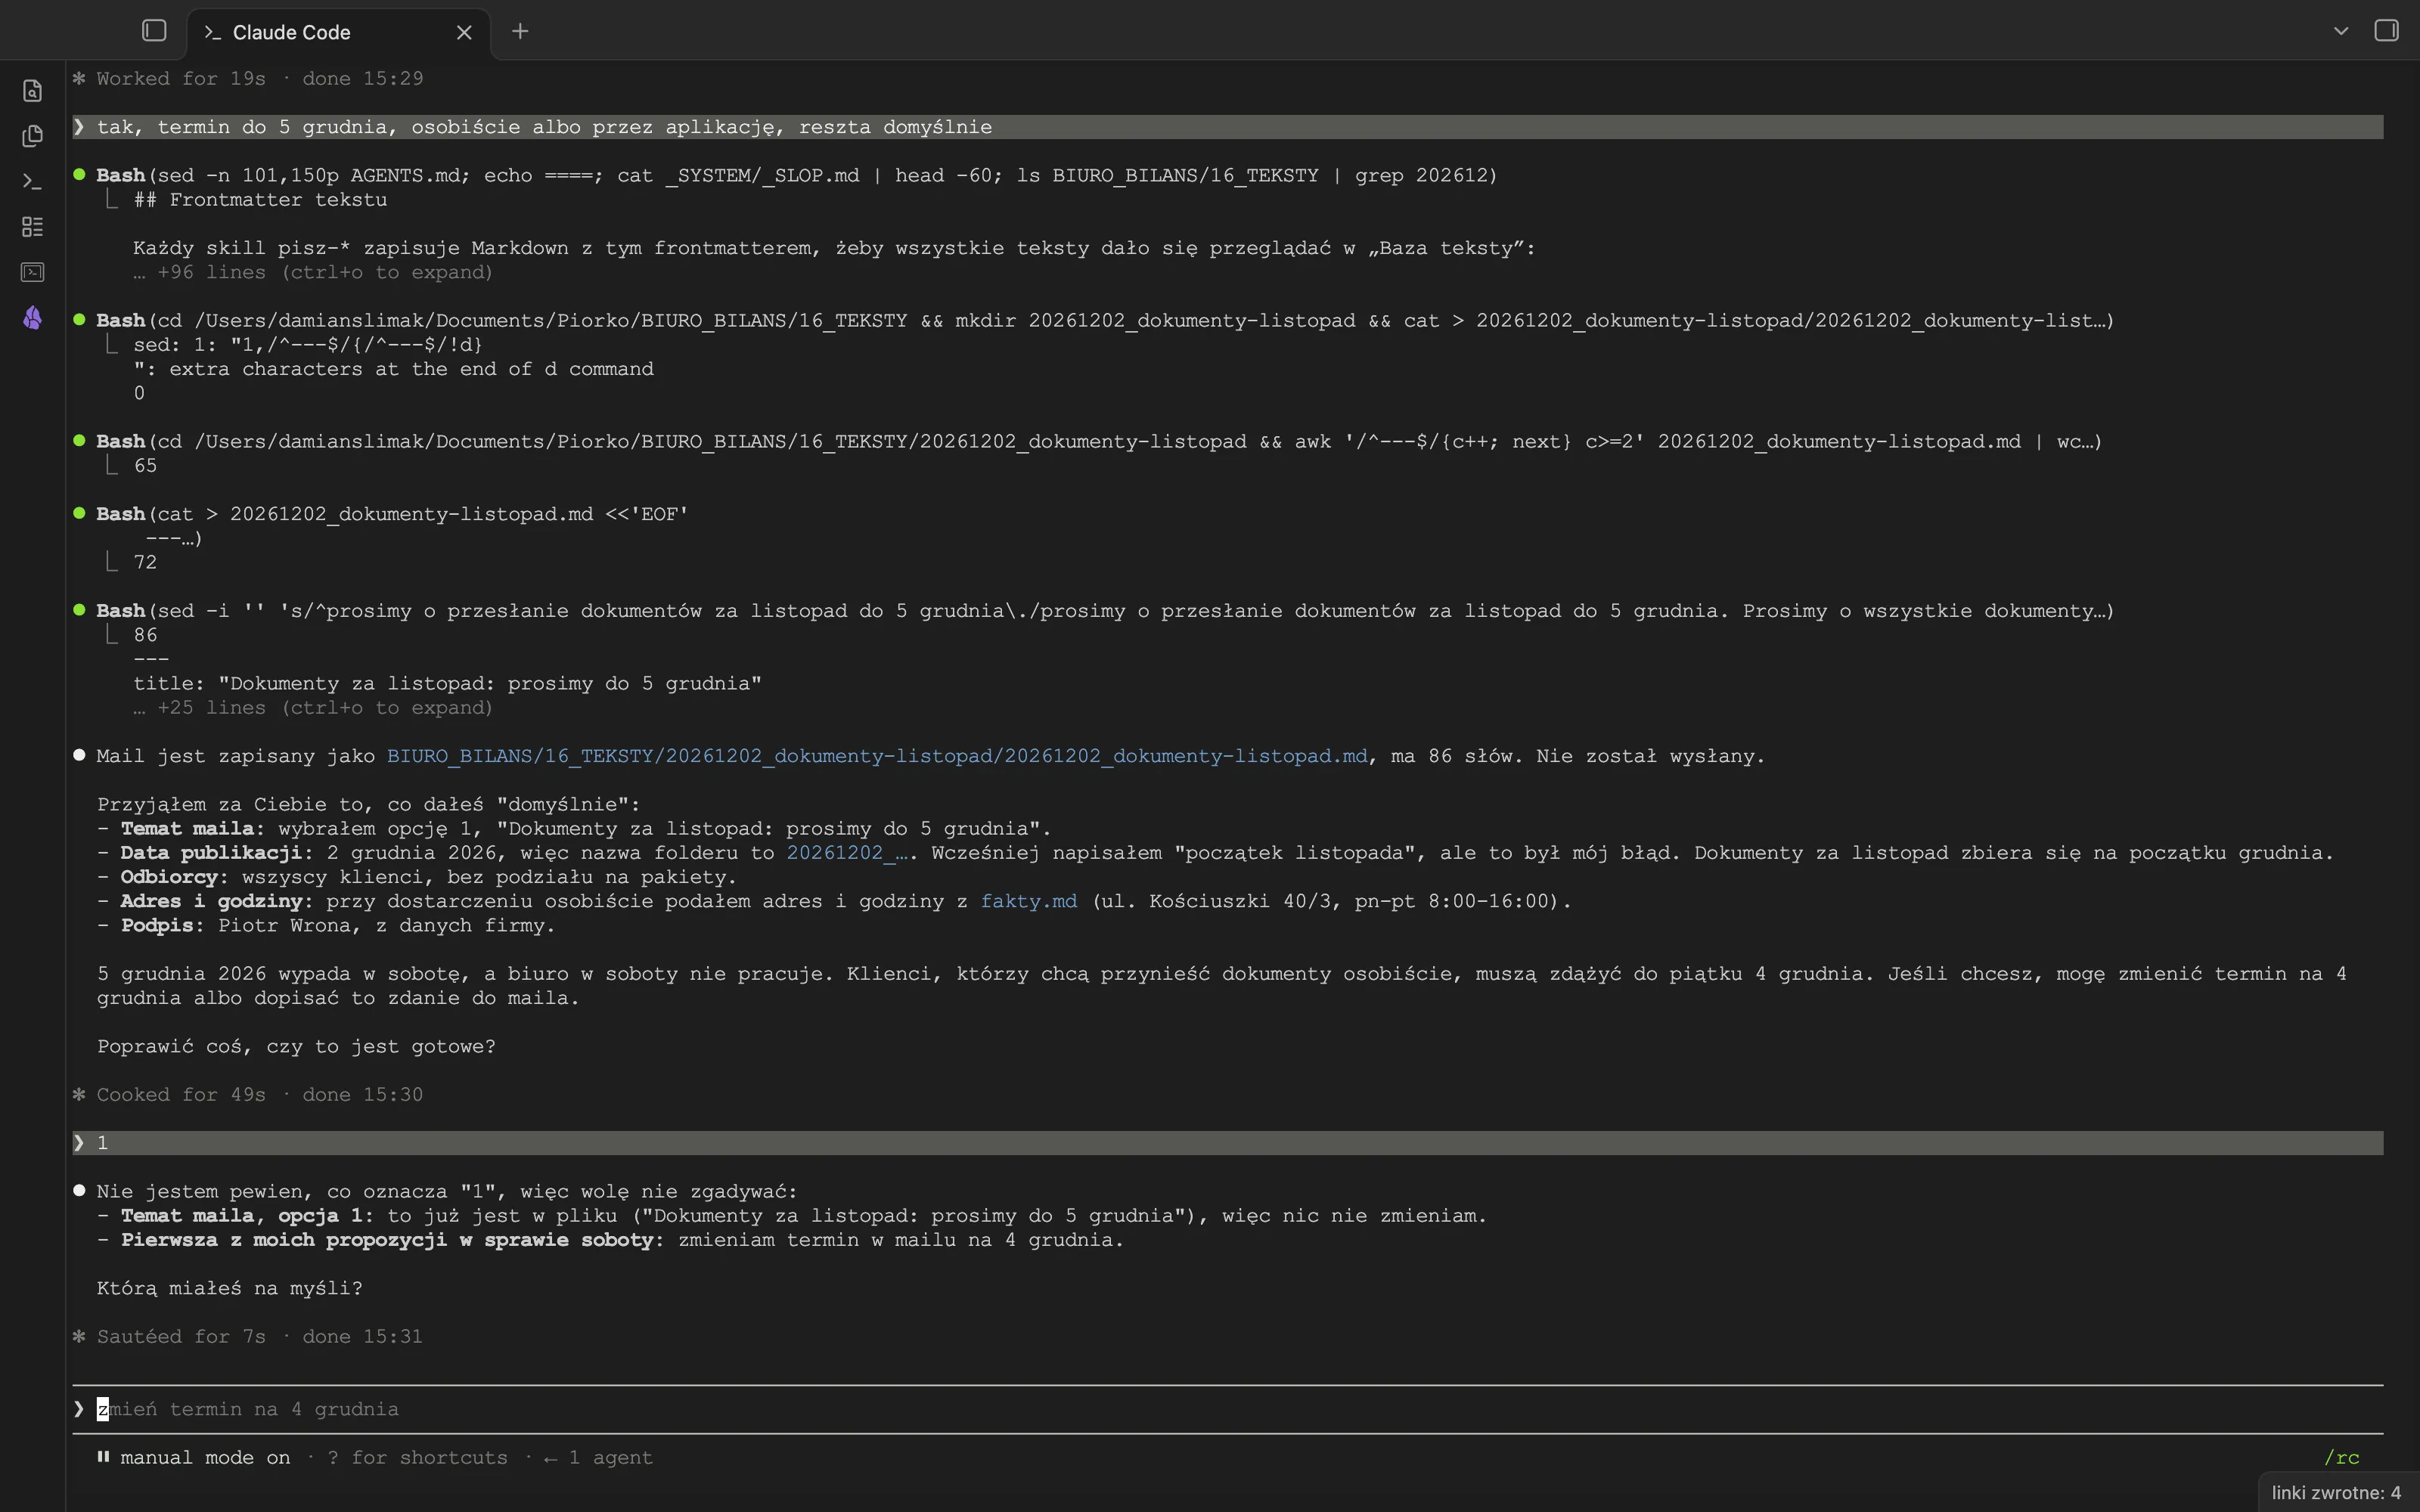Click the 'Podpis: Piotr Wrona' bullet line
Image resolution: width=2420 pixels, height=1512 pixels.
click(x=326, y=926)
